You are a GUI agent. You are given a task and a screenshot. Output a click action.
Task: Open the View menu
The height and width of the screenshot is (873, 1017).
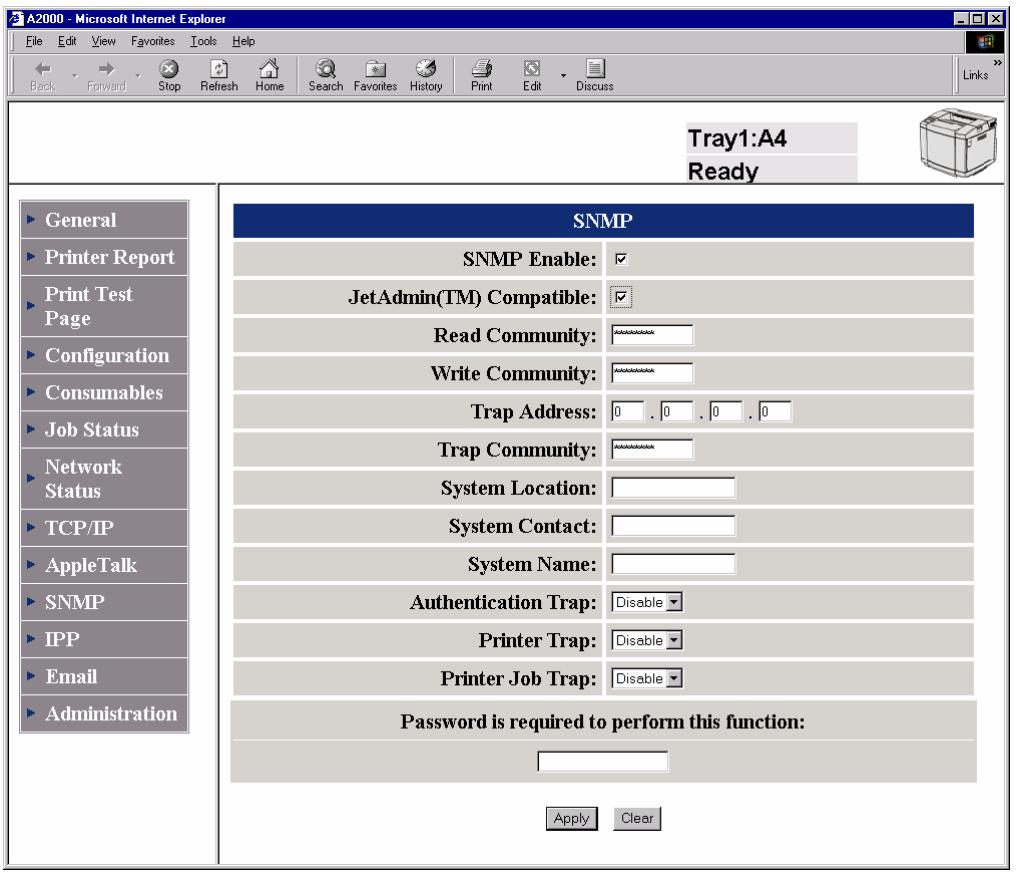point(103,41)
